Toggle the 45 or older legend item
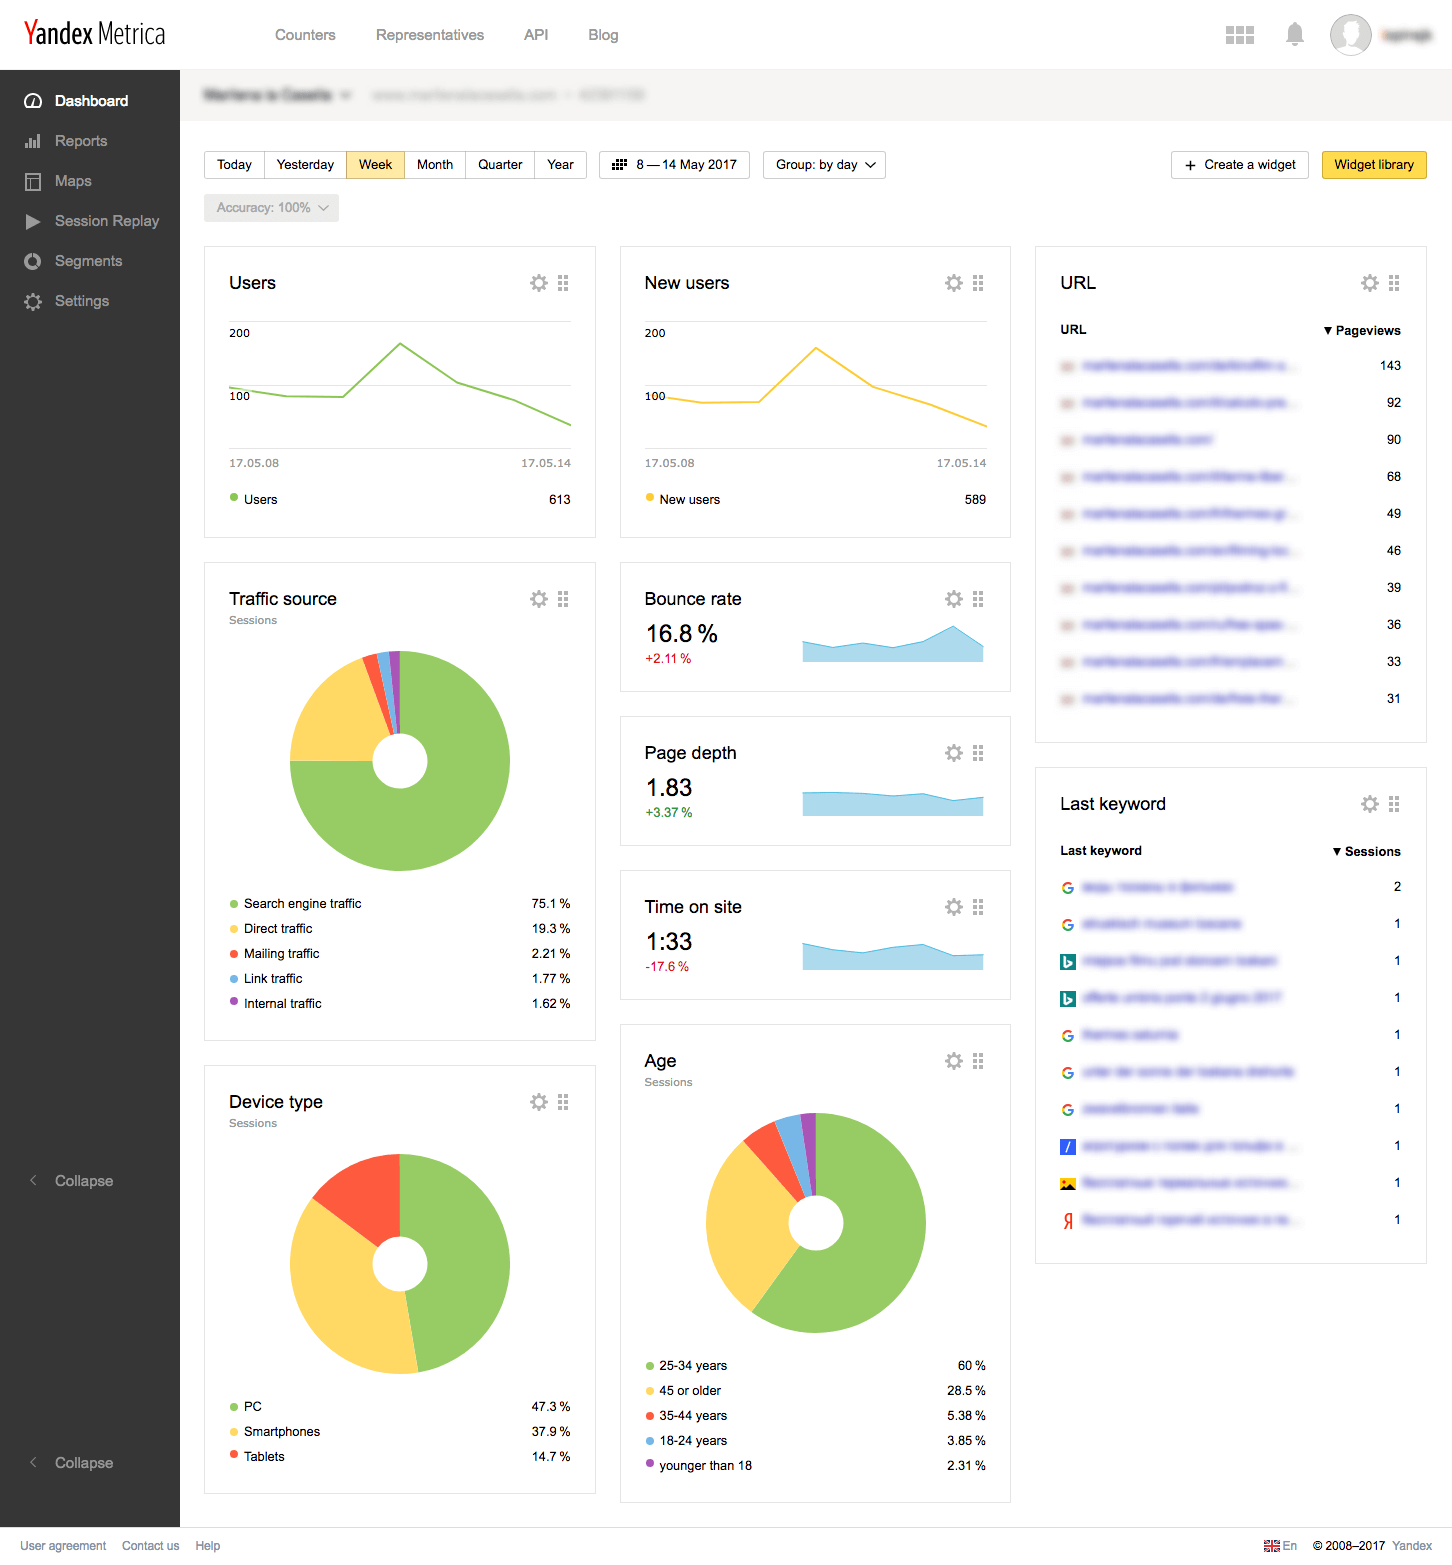1452x1565 pixels. (683, 1390)
